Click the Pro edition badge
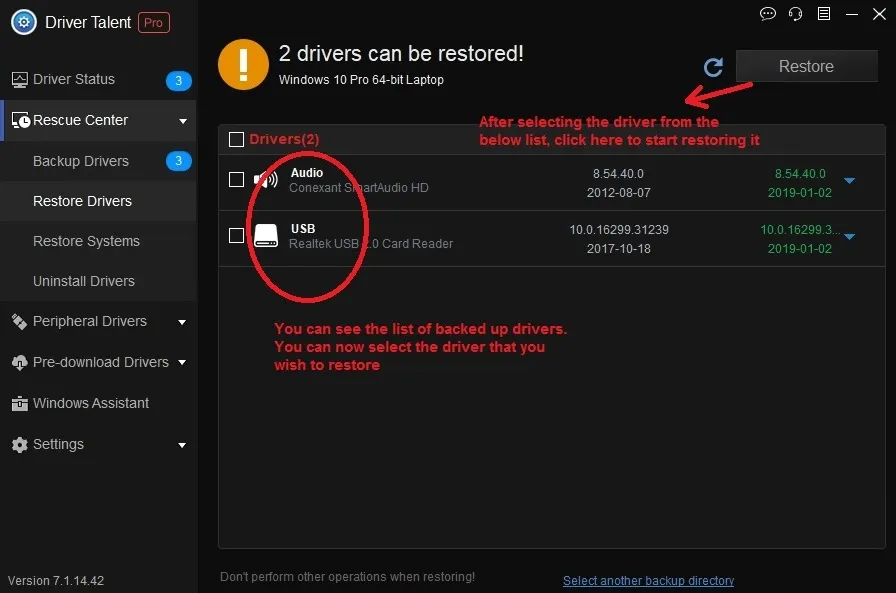This screenshot has height=593, width=896. click(154, 23)
